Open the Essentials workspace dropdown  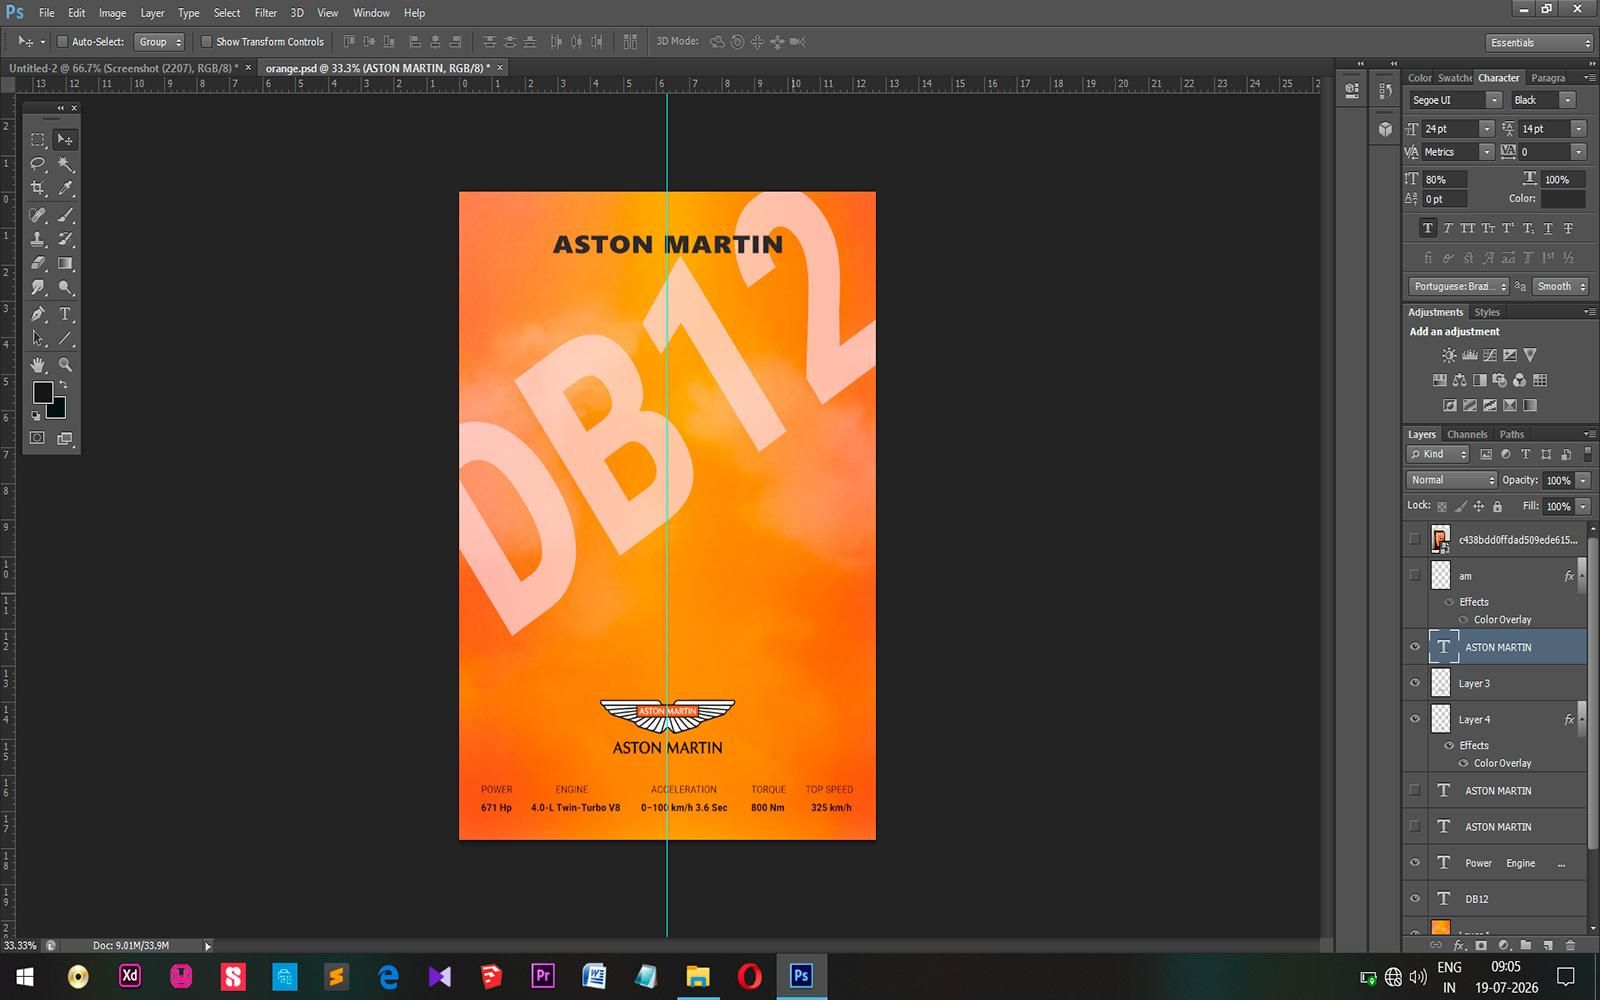[x=1539, y=43]
